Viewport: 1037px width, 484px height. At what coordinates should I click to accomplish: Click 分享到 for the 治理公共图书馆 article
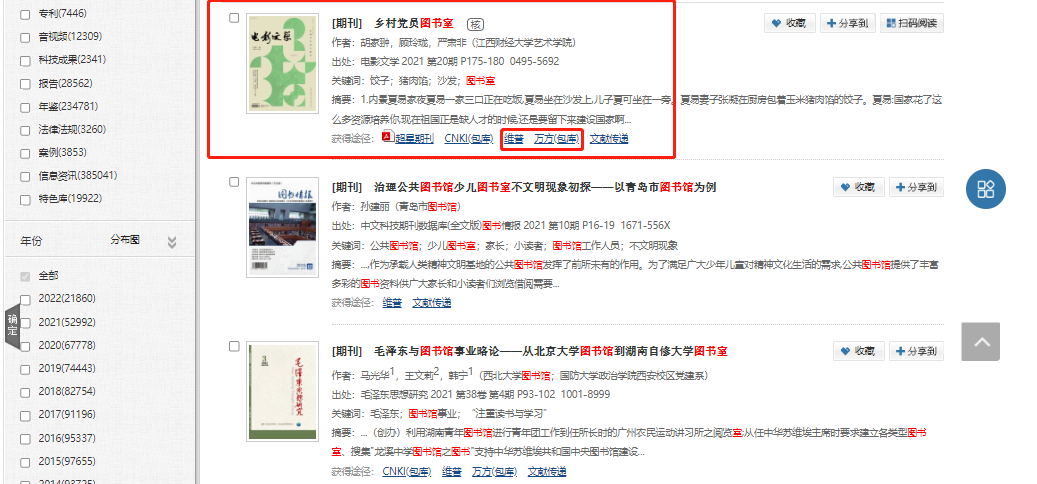(916, 187)
